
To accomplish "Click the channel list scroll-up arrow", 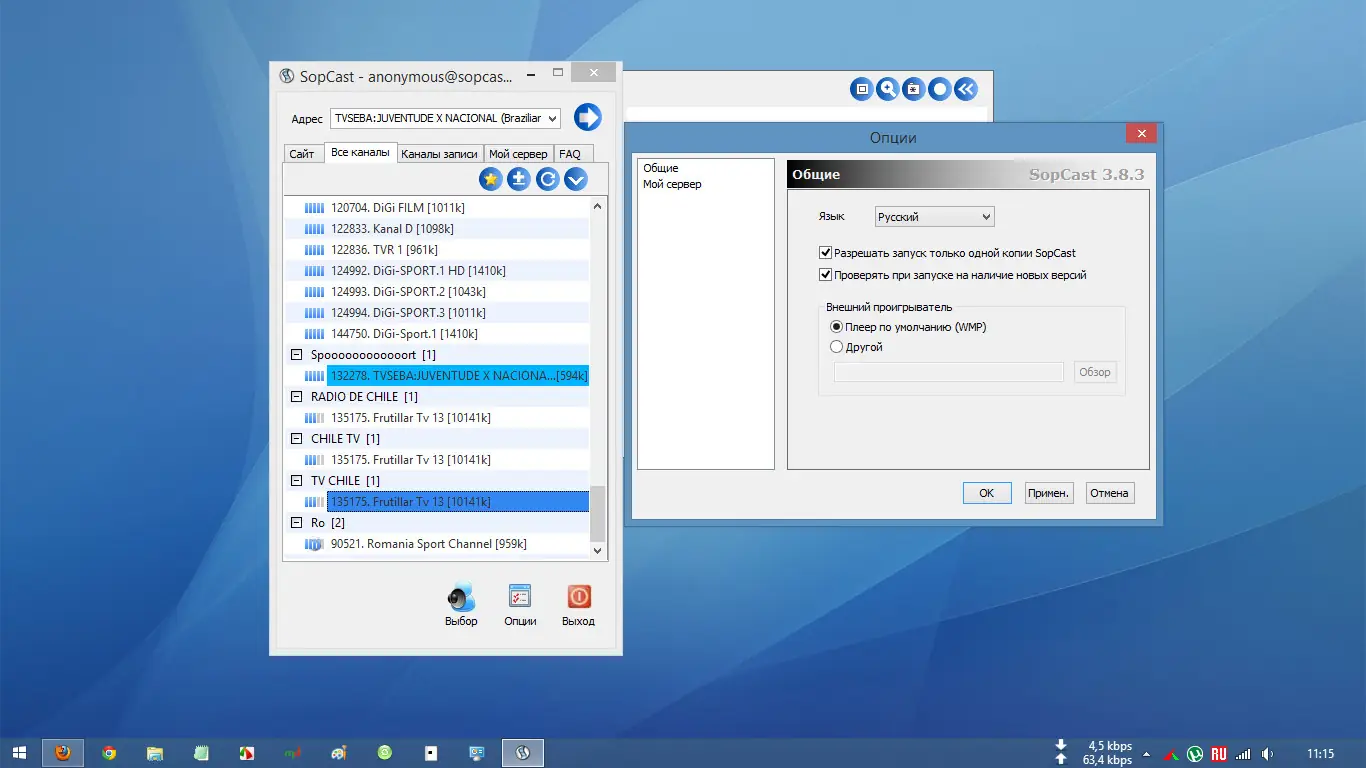I will point(598,206).
